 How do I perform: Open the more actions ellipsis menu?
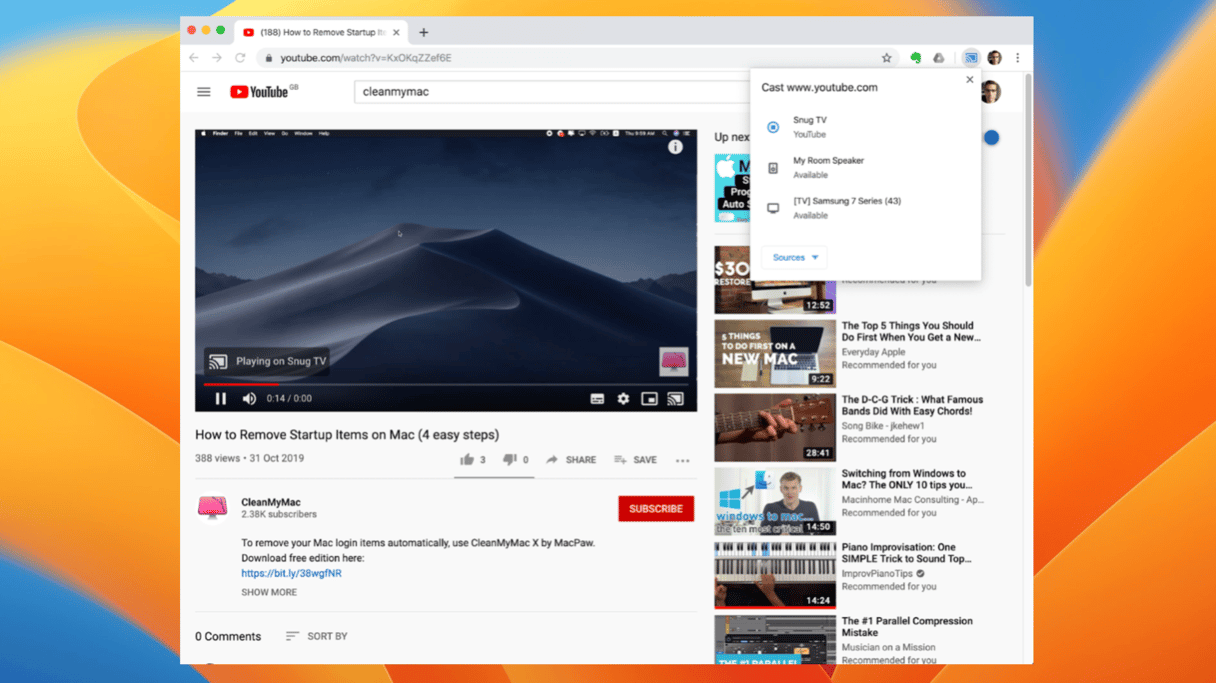(682, 461)
